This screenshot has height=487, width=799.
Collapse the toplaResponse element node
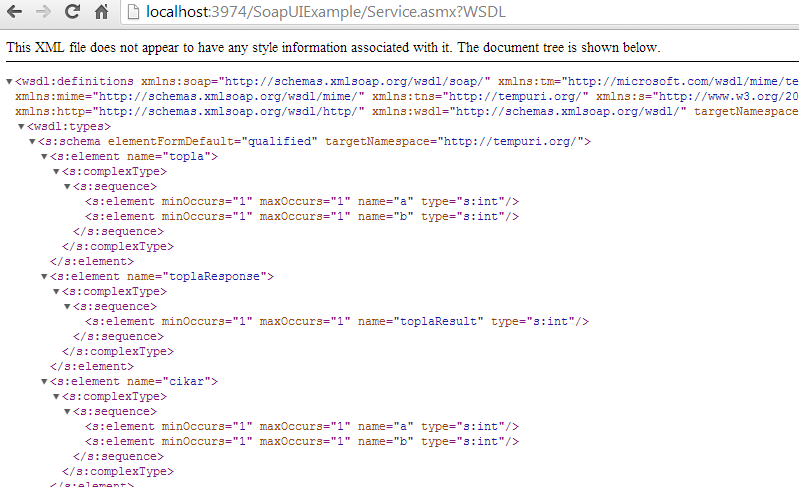click(44, 277)
